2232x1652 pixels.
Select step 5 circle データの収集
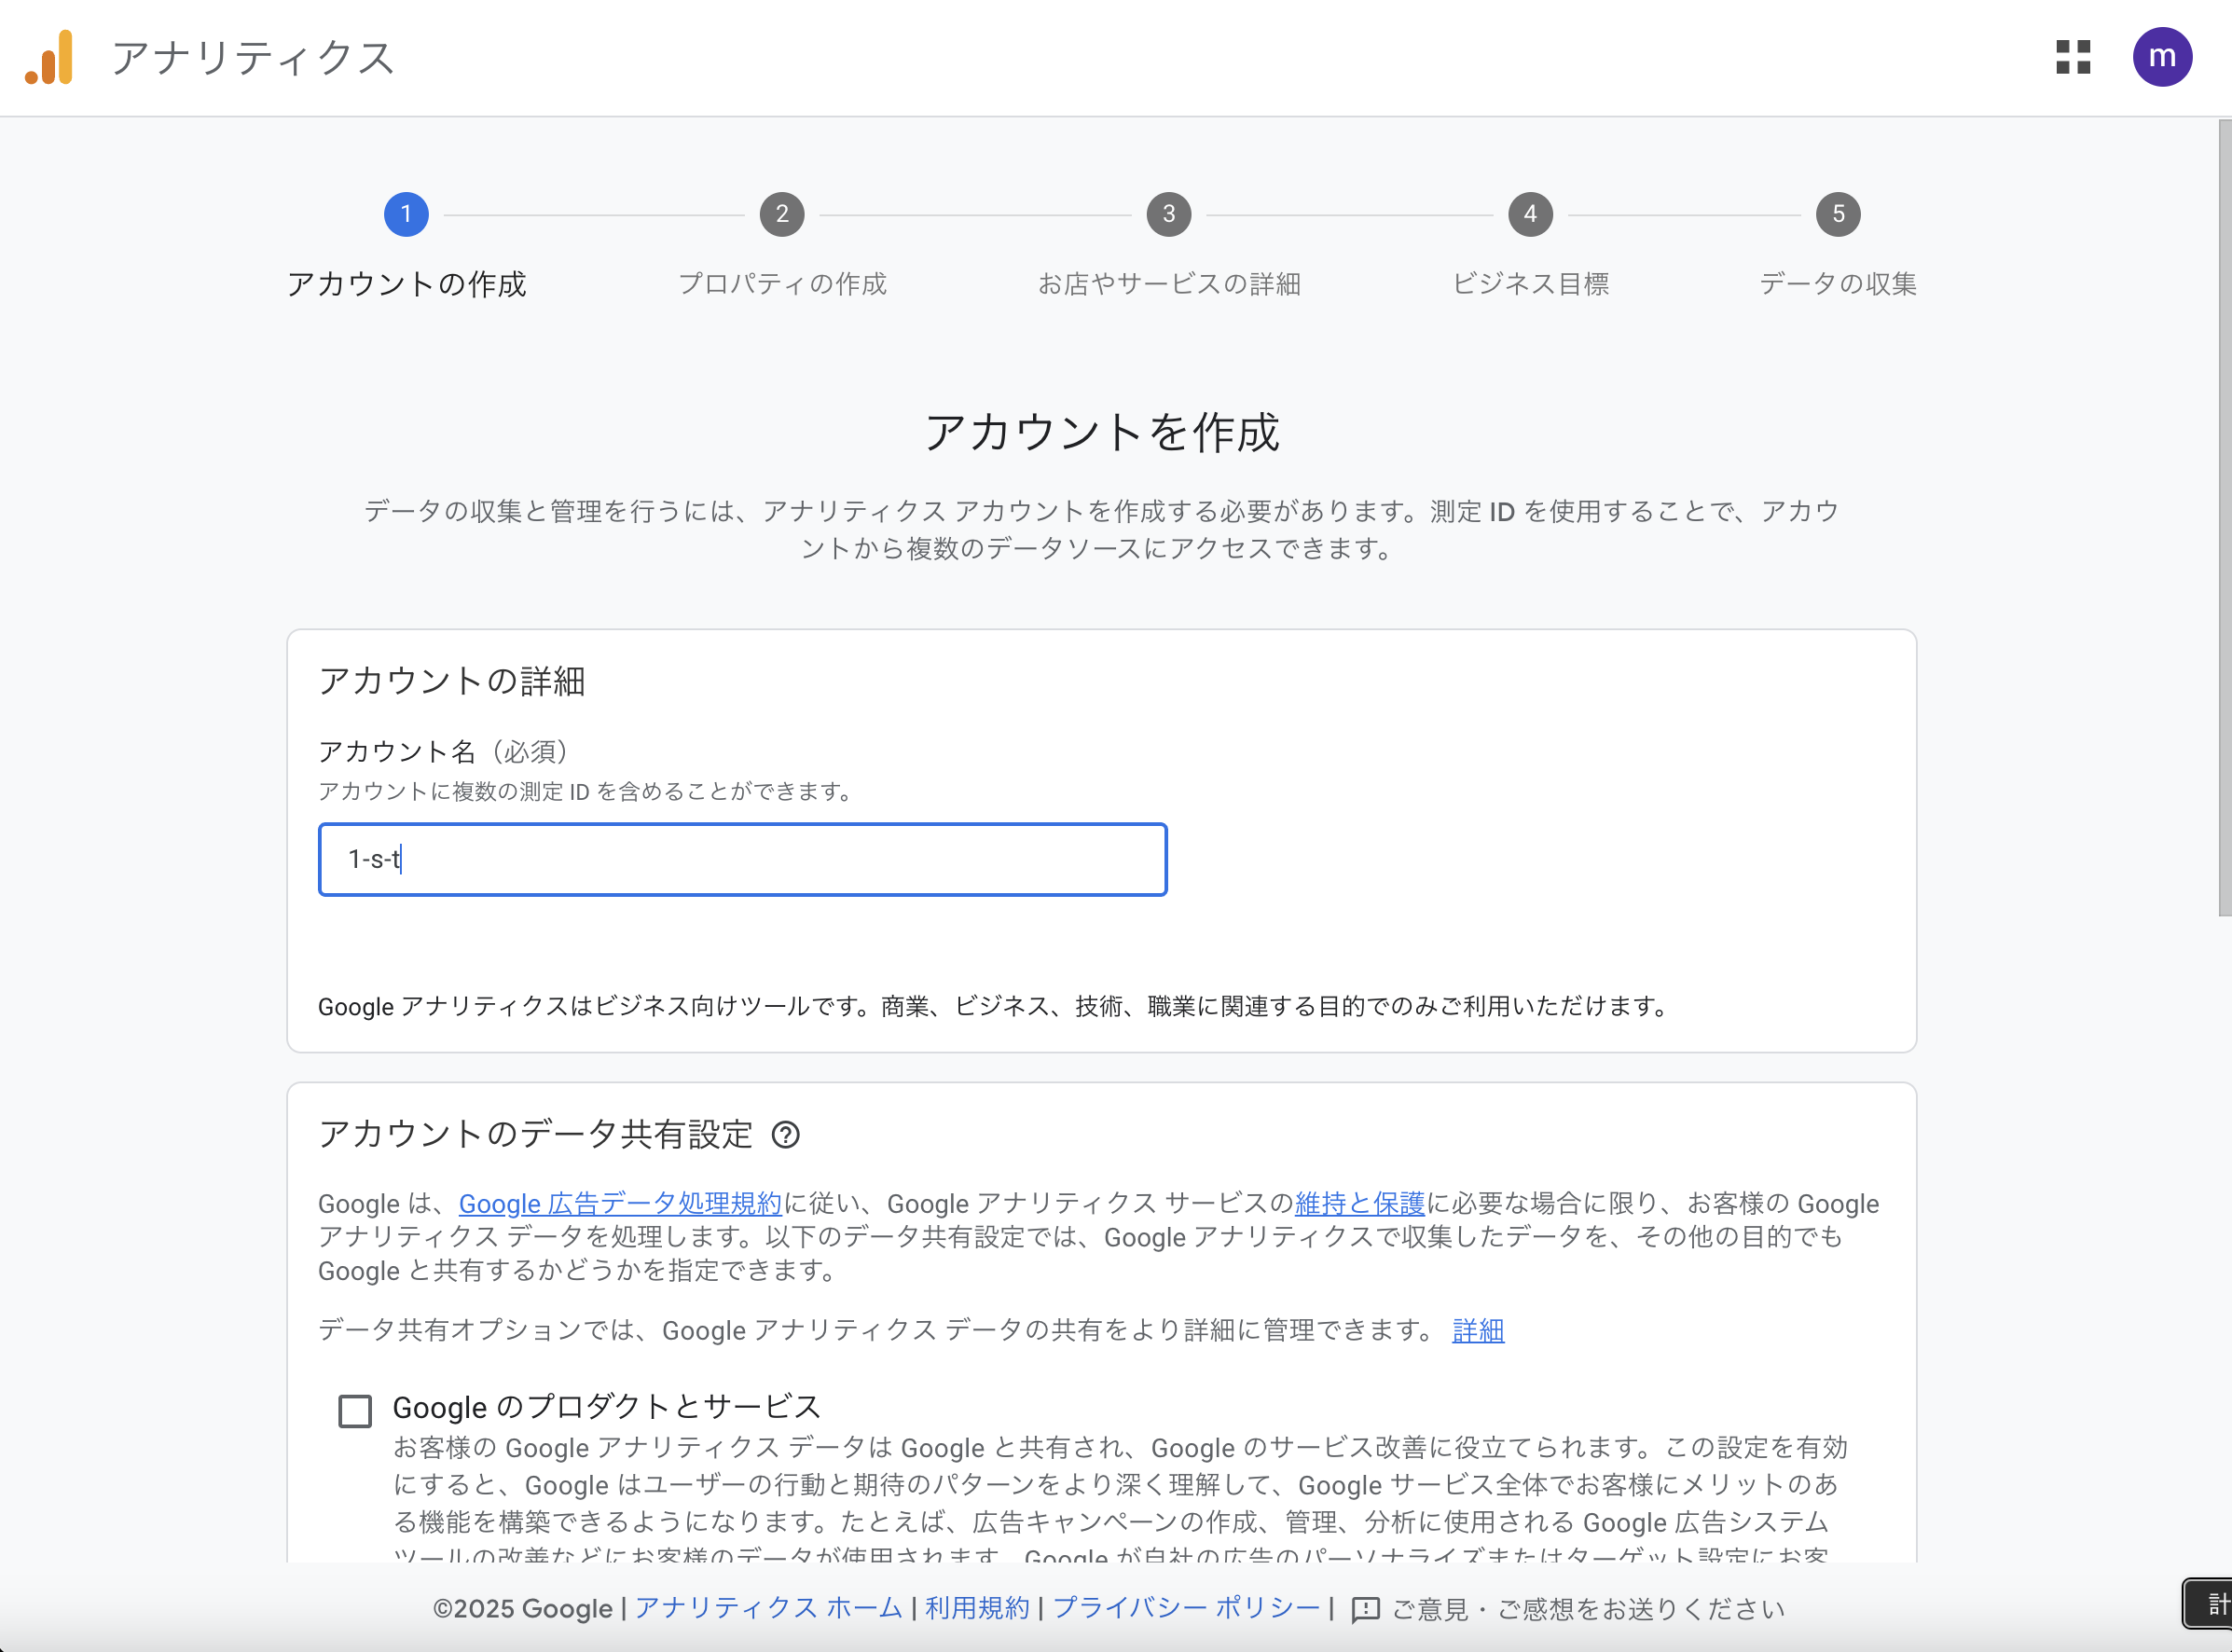tap(1838, 214)
